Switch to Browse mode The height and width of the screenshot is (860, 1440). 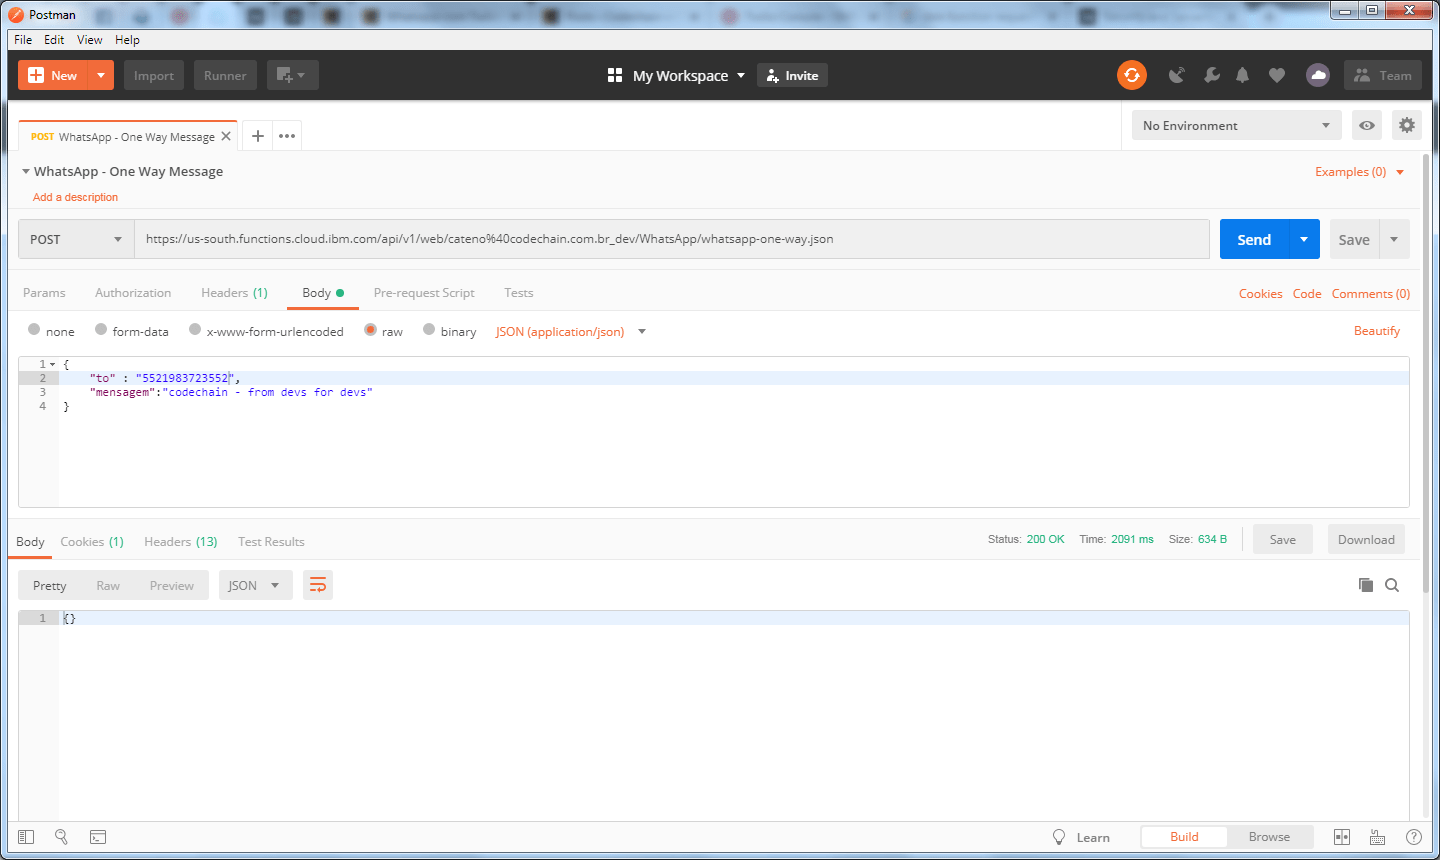(1269, 837)
